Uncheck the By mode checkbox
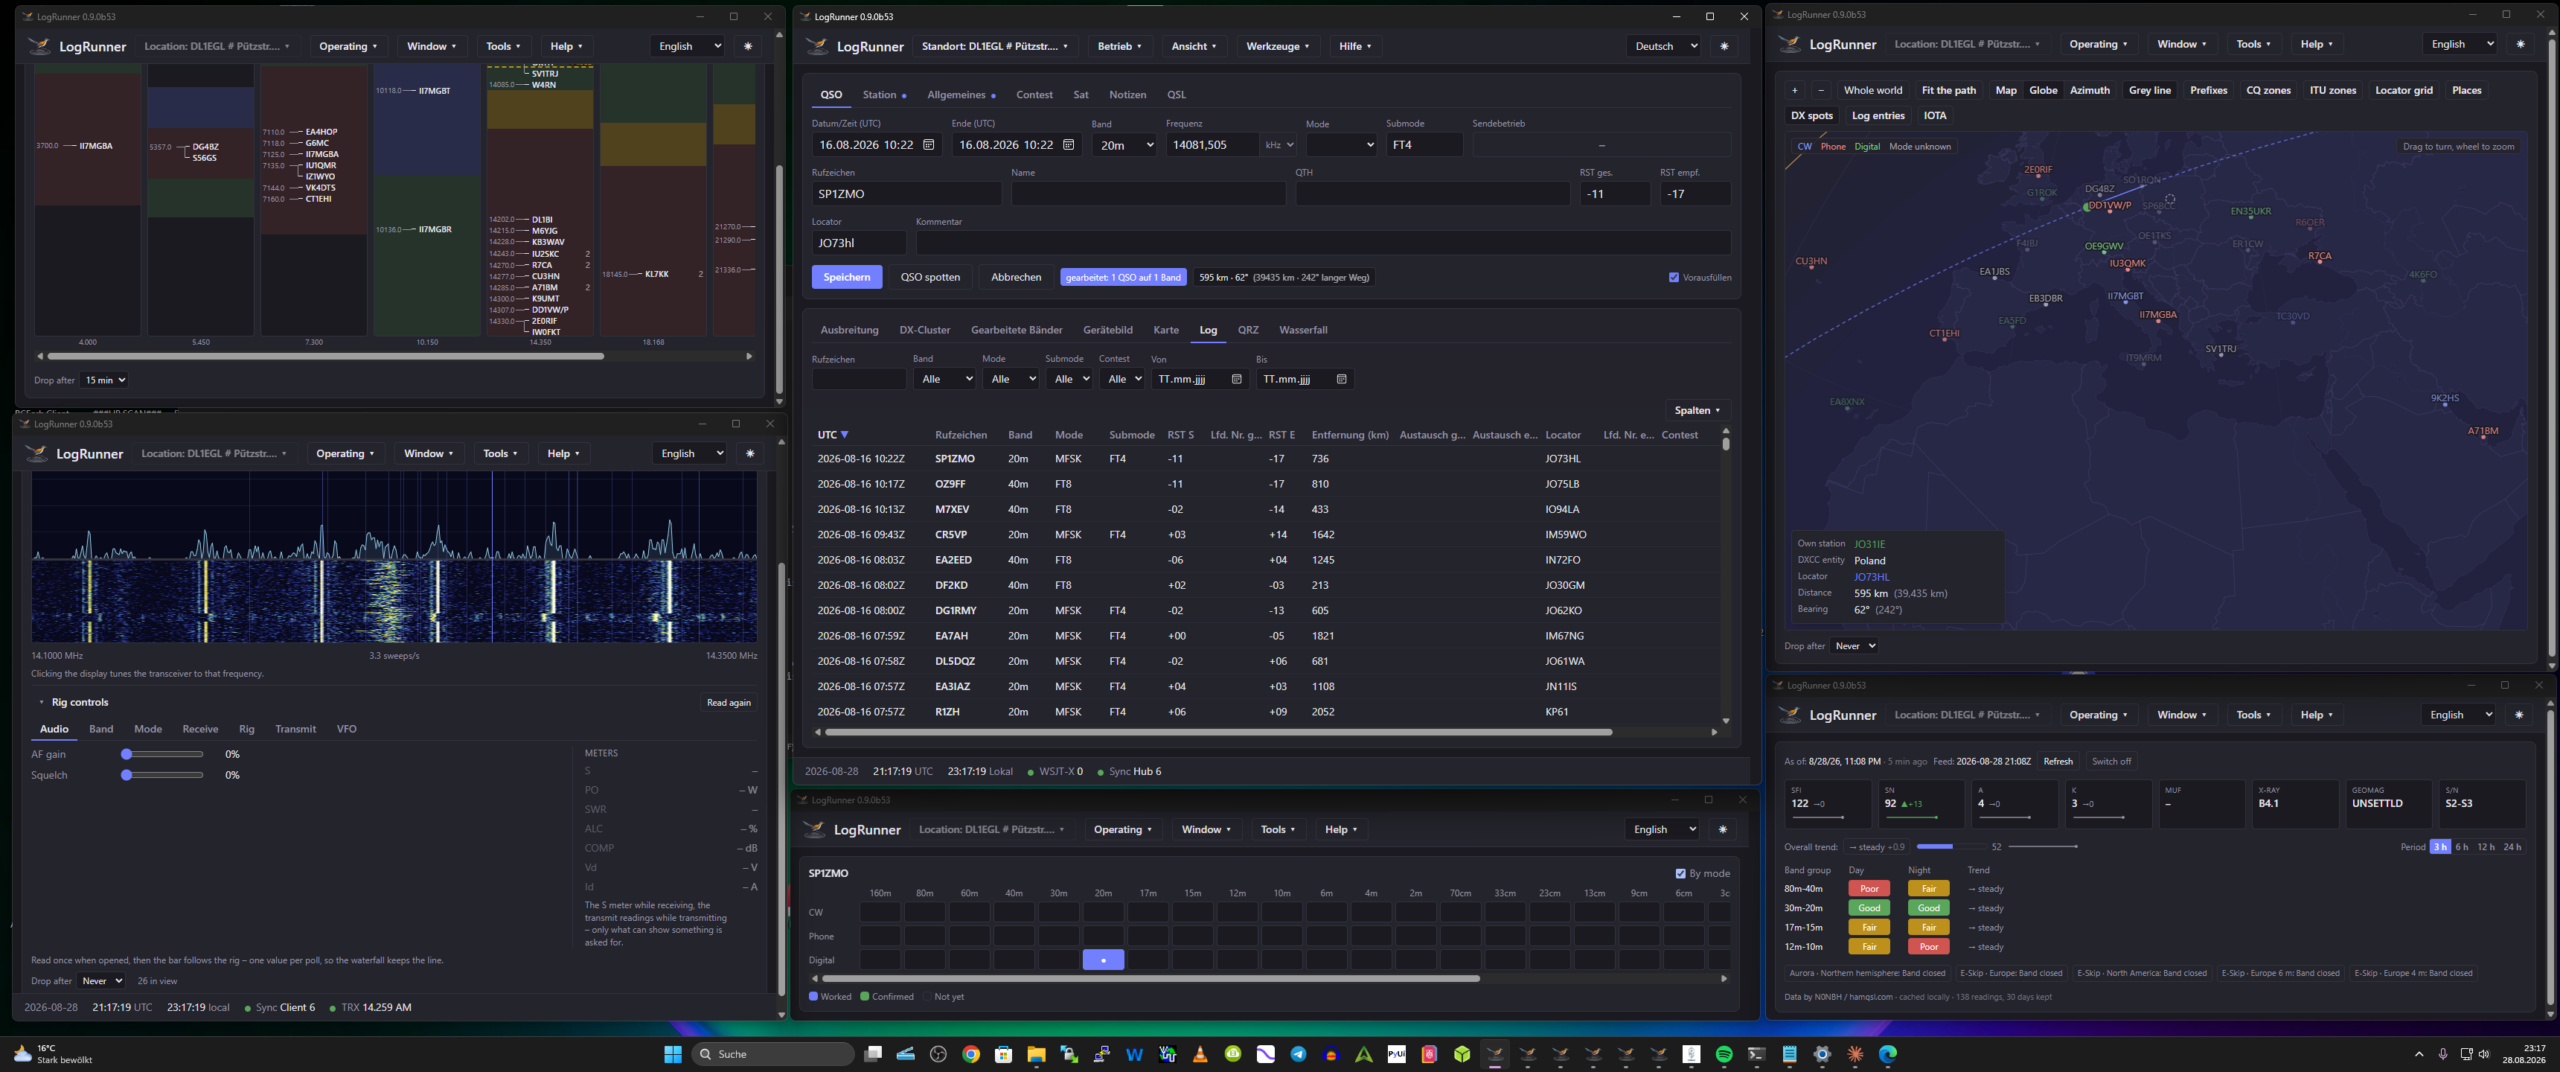The image size is (2560, 1072). [1680, 873]
